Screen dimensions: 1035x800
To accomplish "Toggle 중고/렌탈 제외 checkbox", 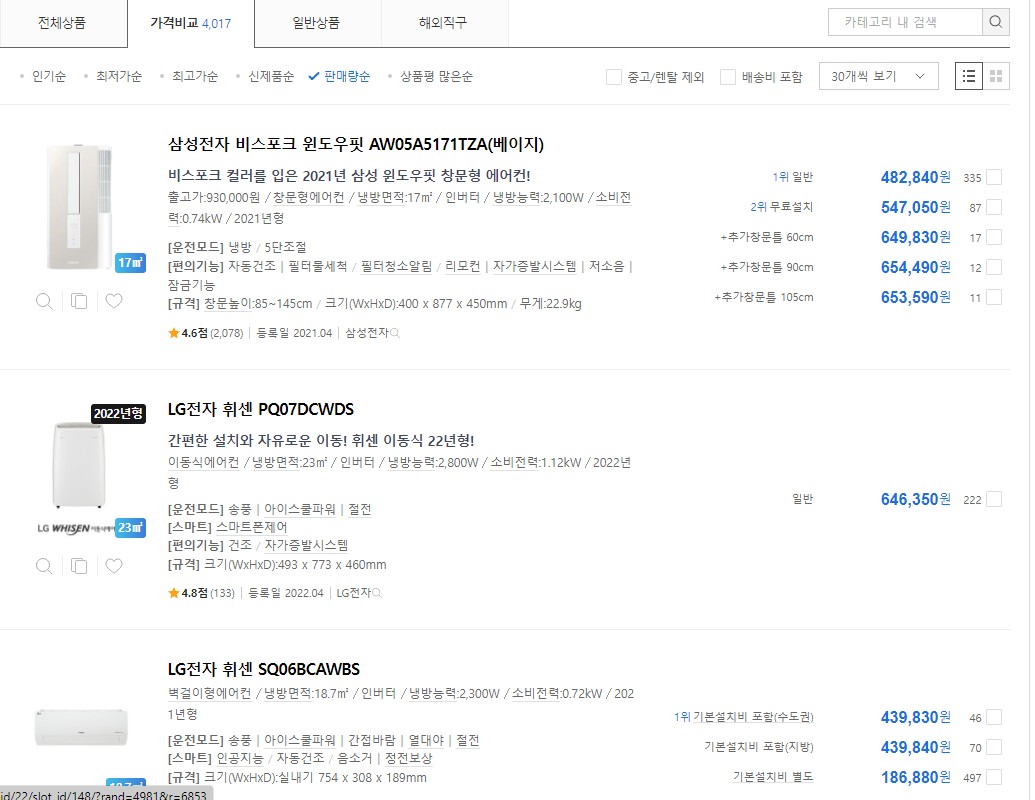I will (x=614, y=77).
